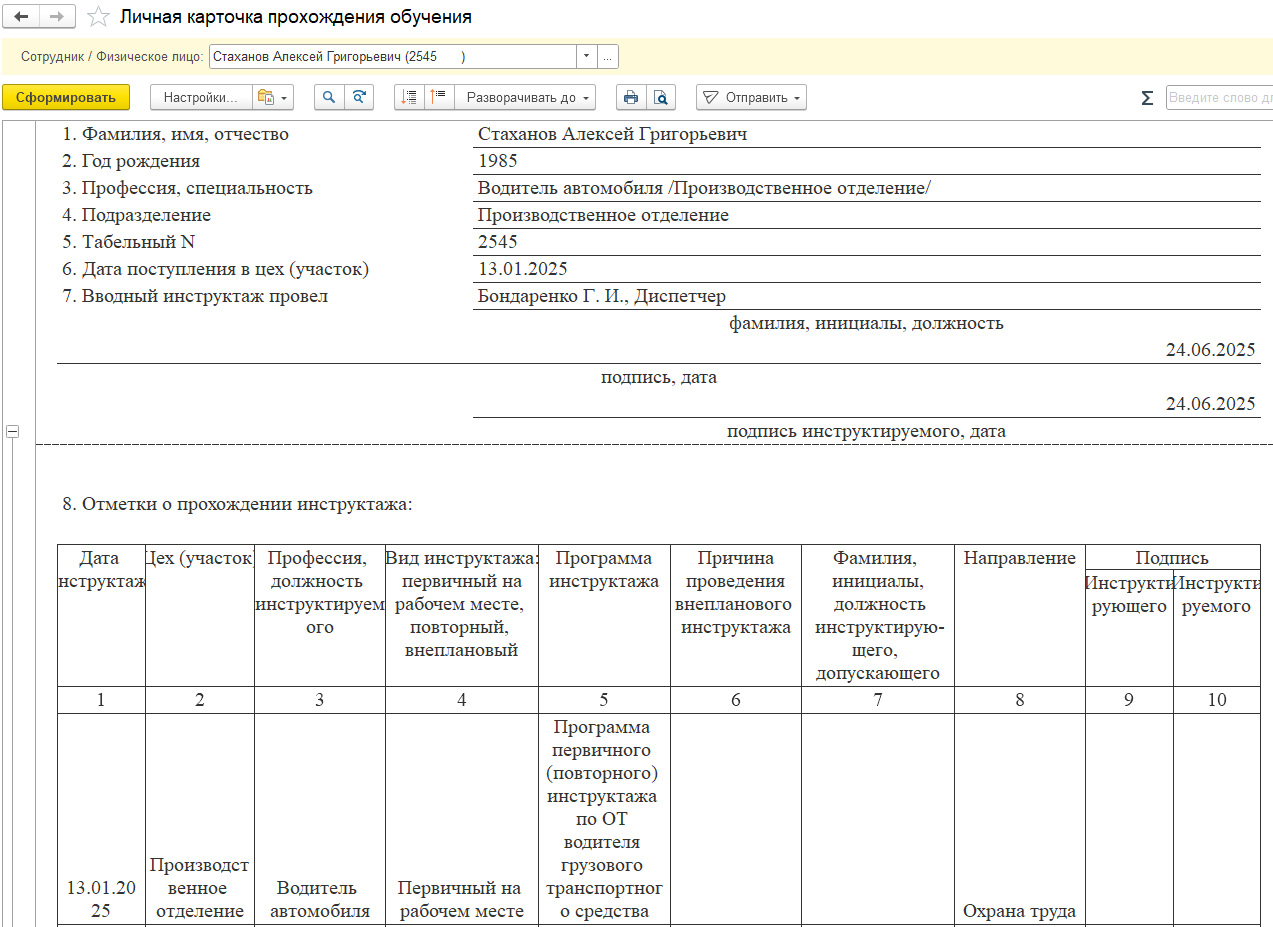Open the find magnifier tool
Screen dimensions: 1273x927
point(329,97)
